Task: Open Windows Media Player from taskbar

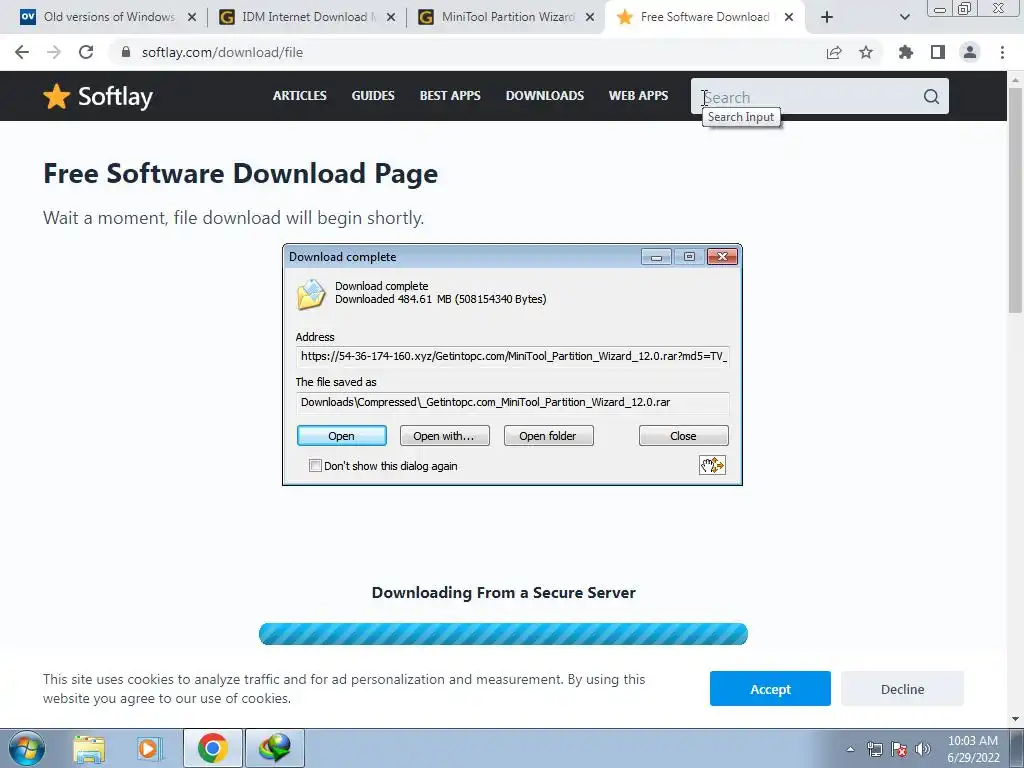Action: click(x=149, y=748)
